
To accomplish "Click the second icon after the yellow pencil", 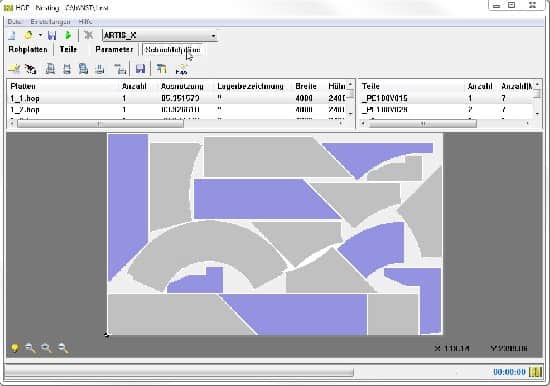I will [31, 69].
